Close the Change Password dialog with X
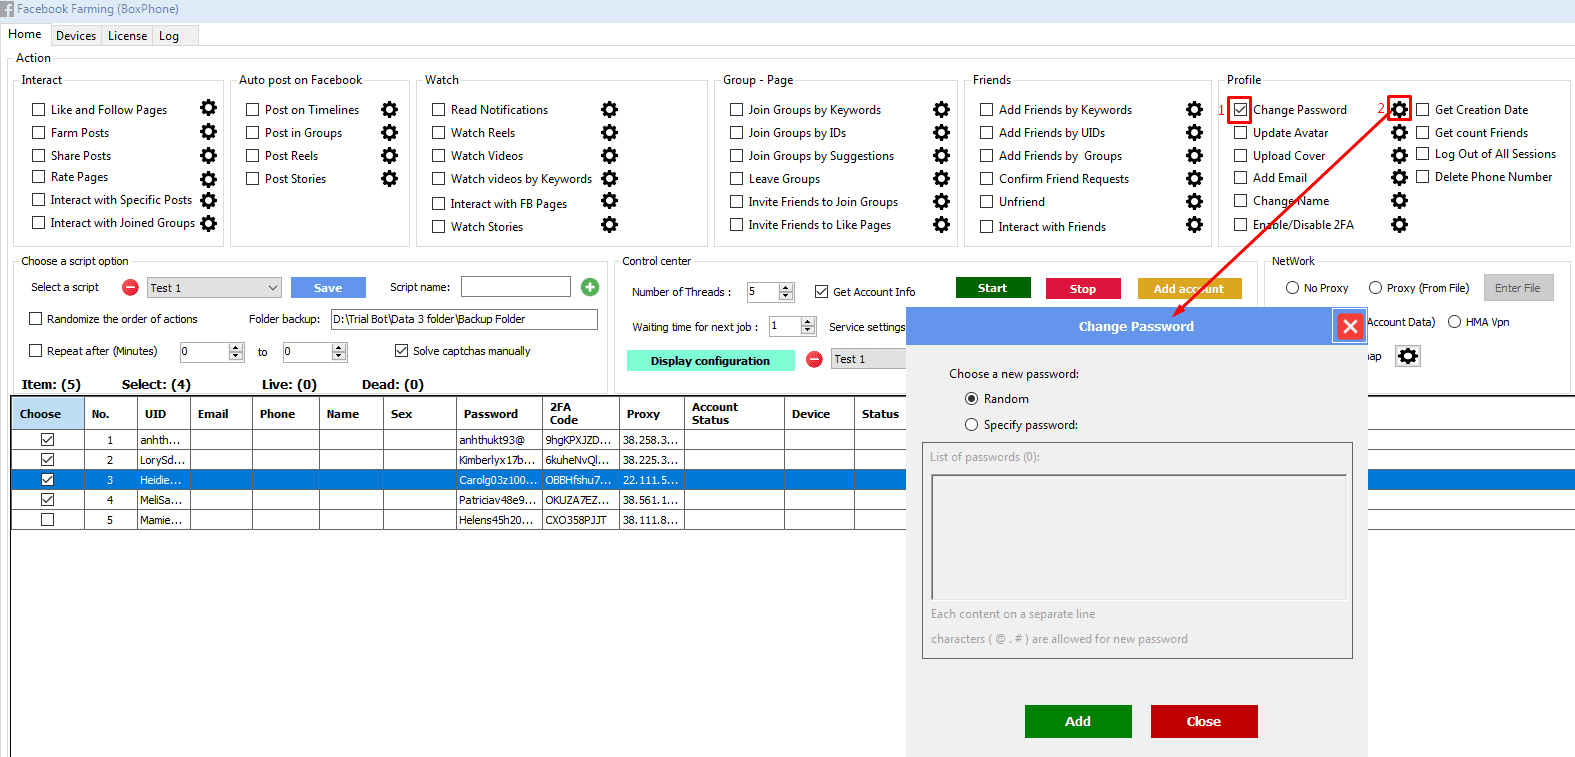This screenshot has width=1575, height=757. coord(1350,326)
